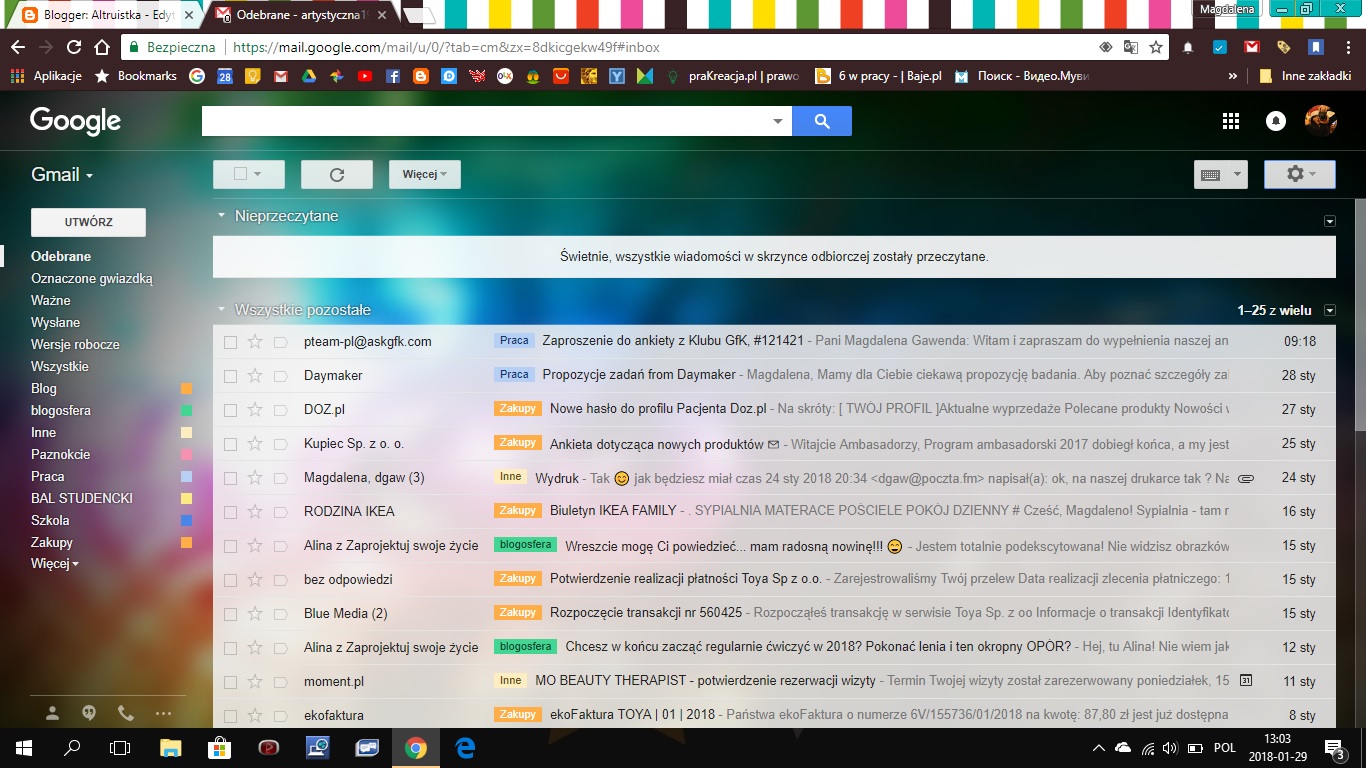The height and width of the screenshot is (768, 1366).
Task: Compose a message with UTWÓRZ
Action: [88, 222]
